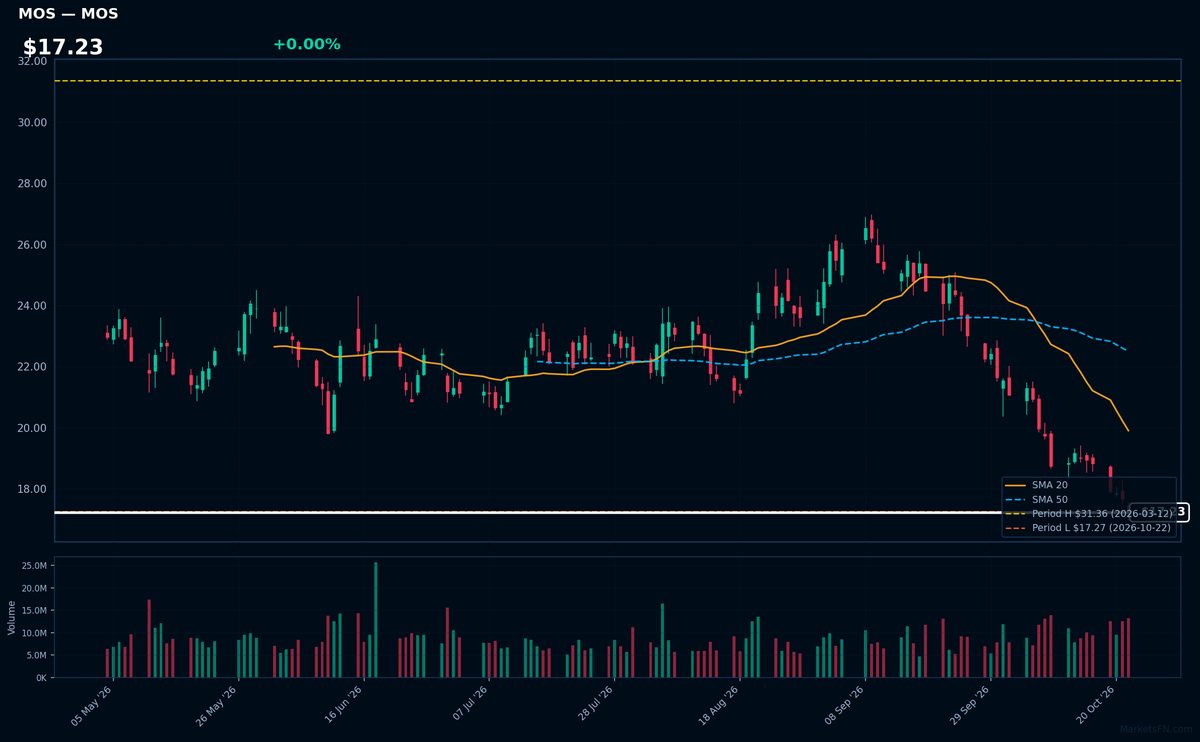Select the 16 Jun '26 date label

pyautogui.click(x=342, y=705)
